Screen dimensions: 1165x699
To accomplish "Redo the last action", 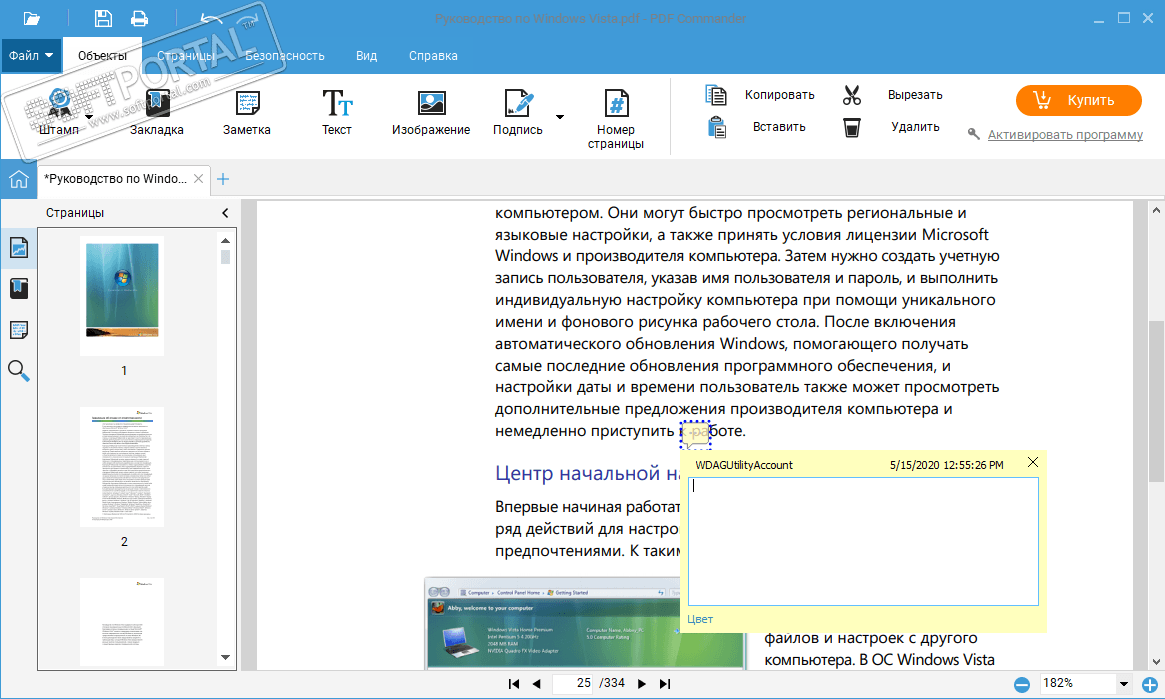I will click(248, 19).
